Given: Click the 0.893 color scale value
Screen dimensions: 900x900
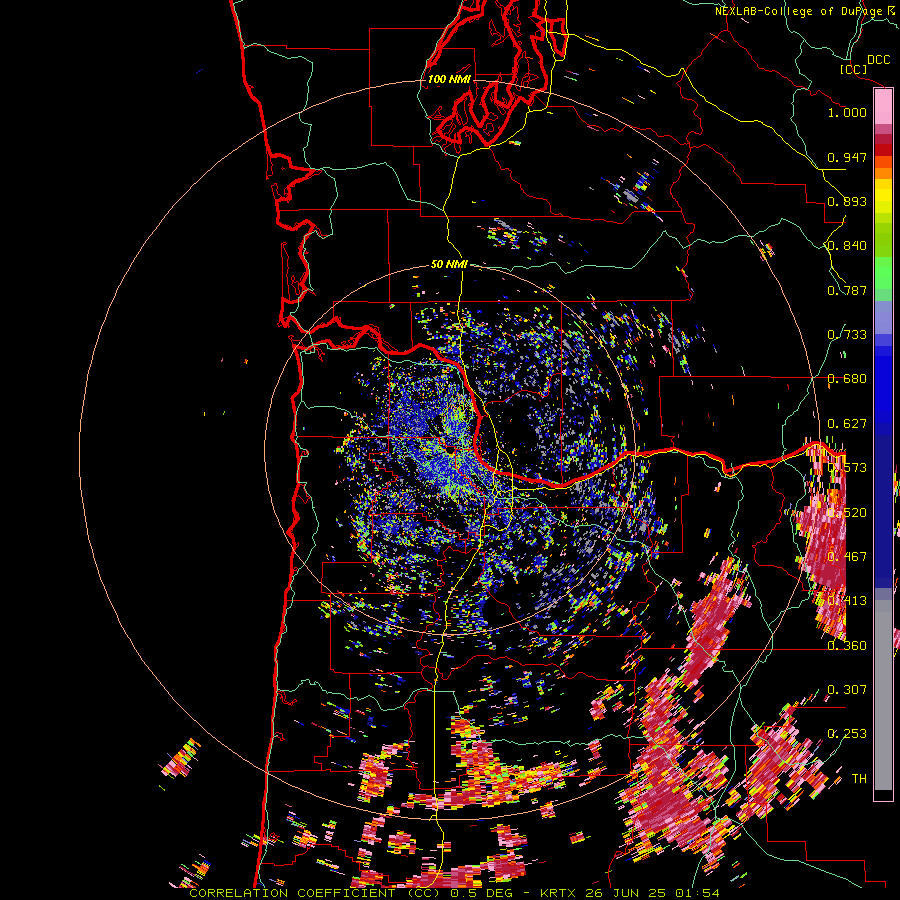Looking at the screenshot, I should (x=847, y=201).
